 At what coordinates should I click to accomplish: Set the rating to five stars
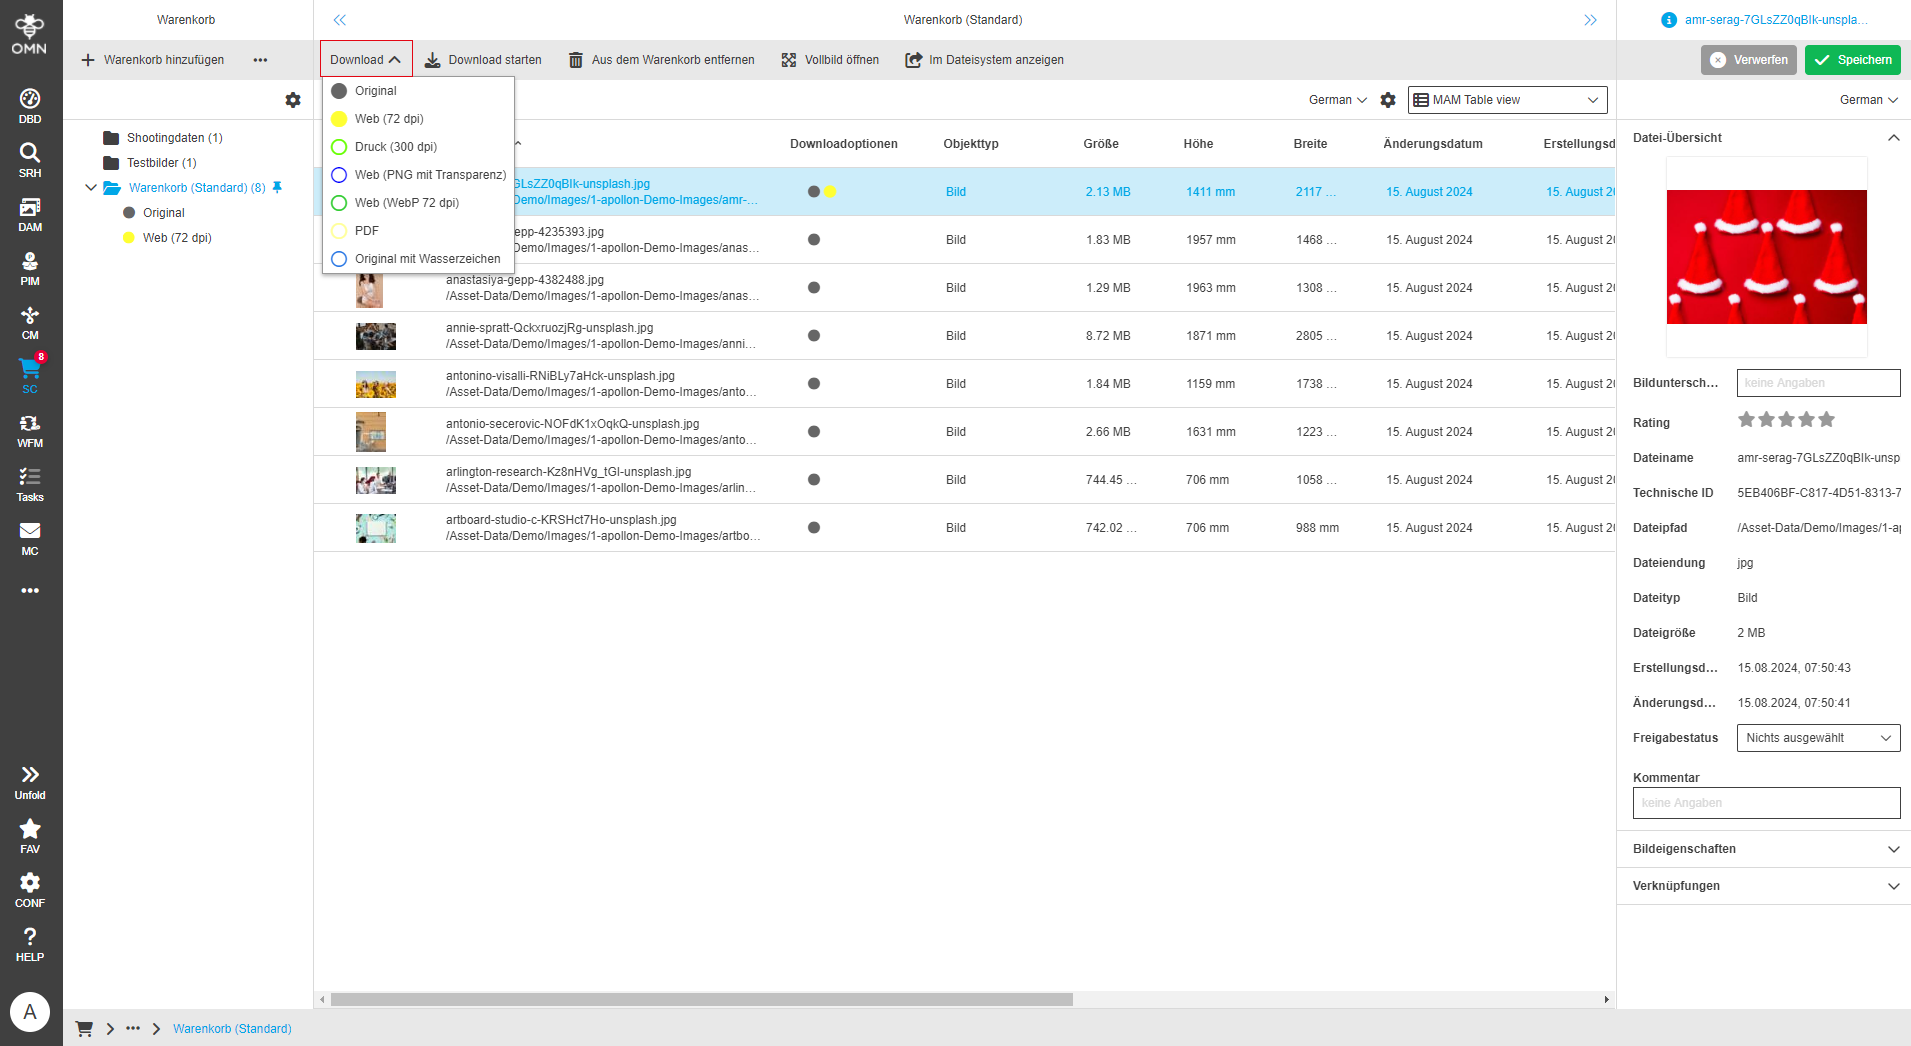tap(1827, 420)
